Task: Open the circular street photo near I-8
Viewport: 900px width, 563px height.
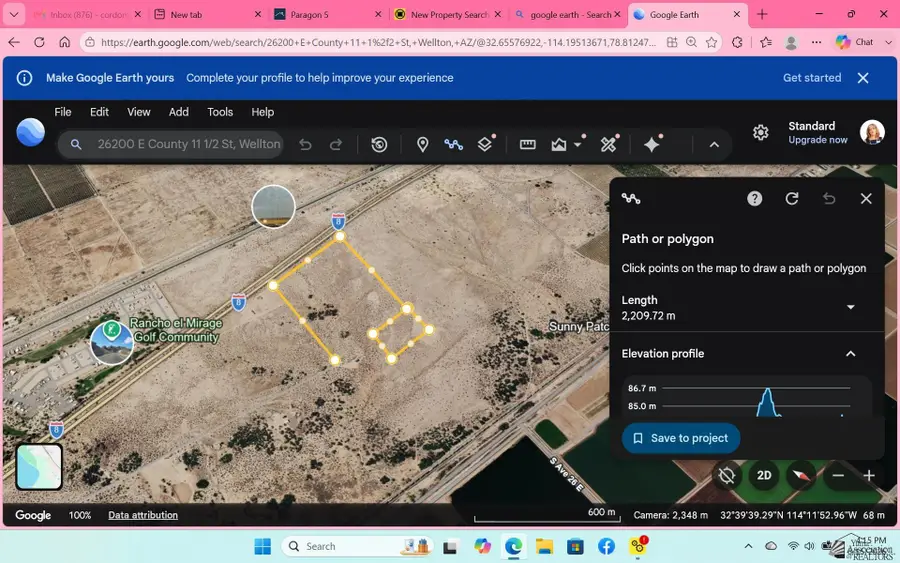Action: 273,207
